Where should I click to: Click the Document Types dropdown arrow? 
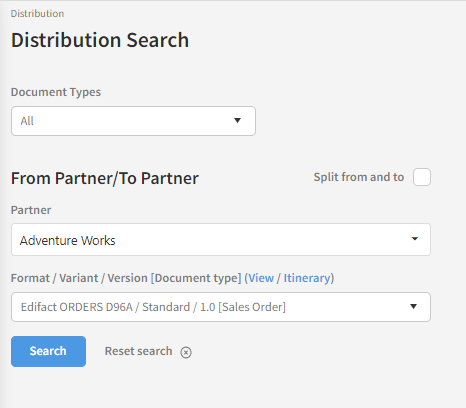point(237,121)
